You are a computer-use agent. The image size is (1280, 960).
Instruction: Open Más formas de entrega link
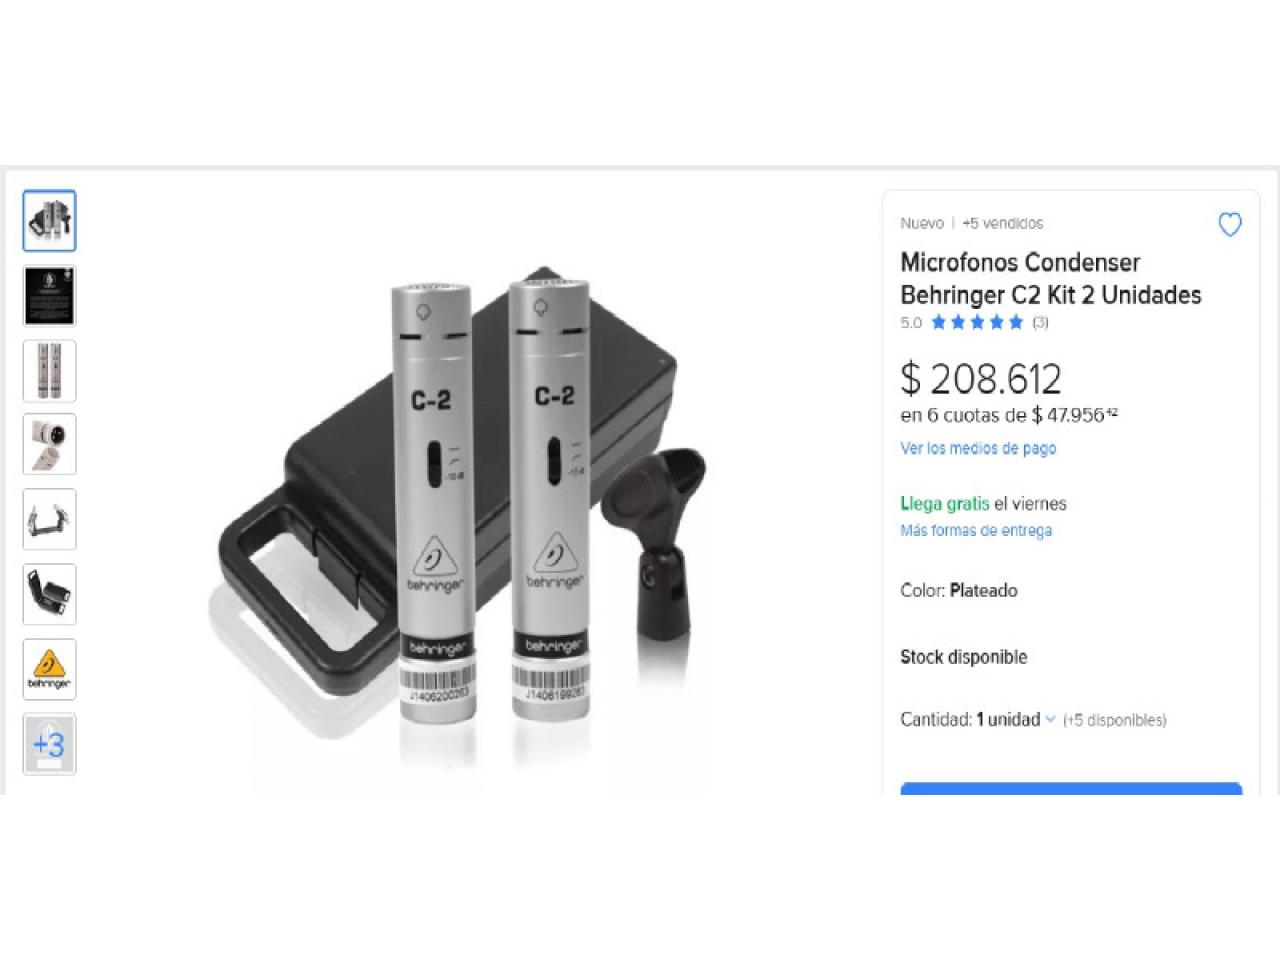click(x=976, y=530)
